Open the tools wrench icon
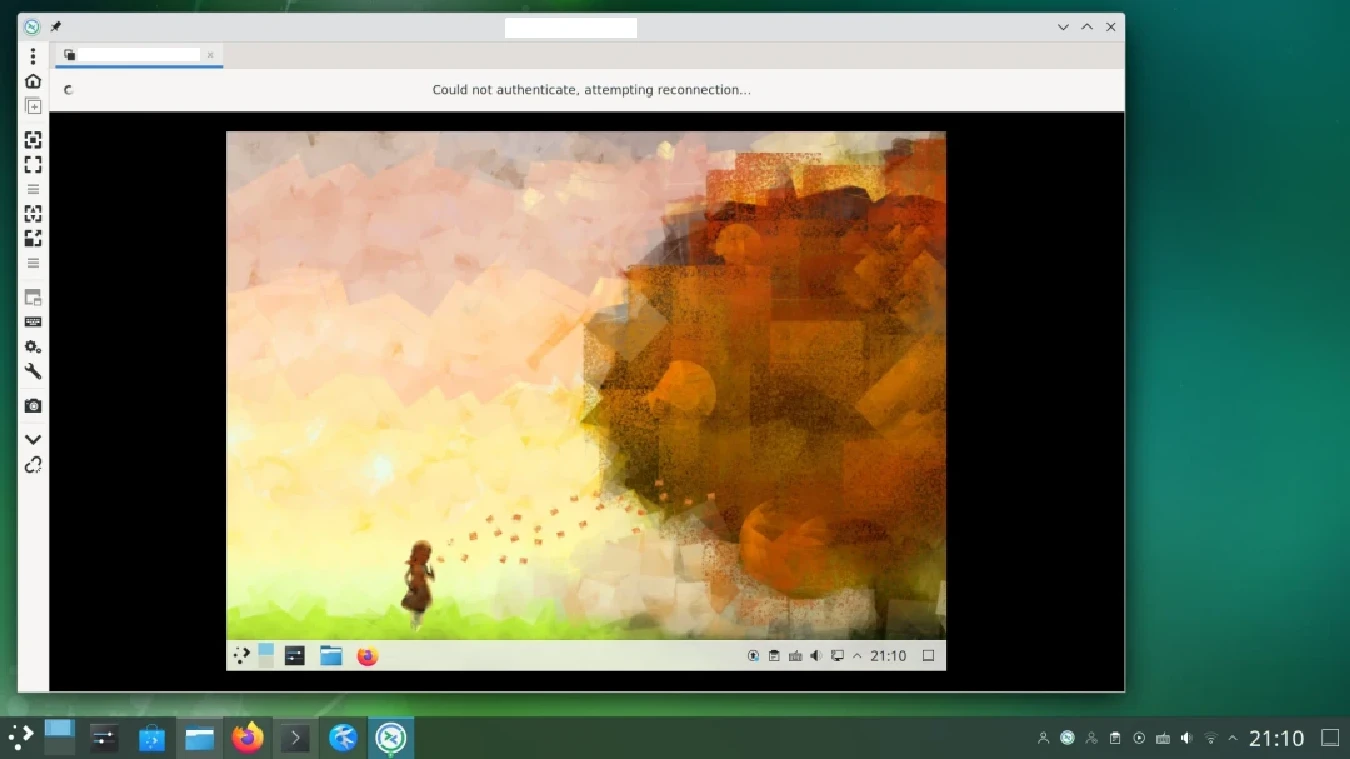 click(x=33, y=372)
